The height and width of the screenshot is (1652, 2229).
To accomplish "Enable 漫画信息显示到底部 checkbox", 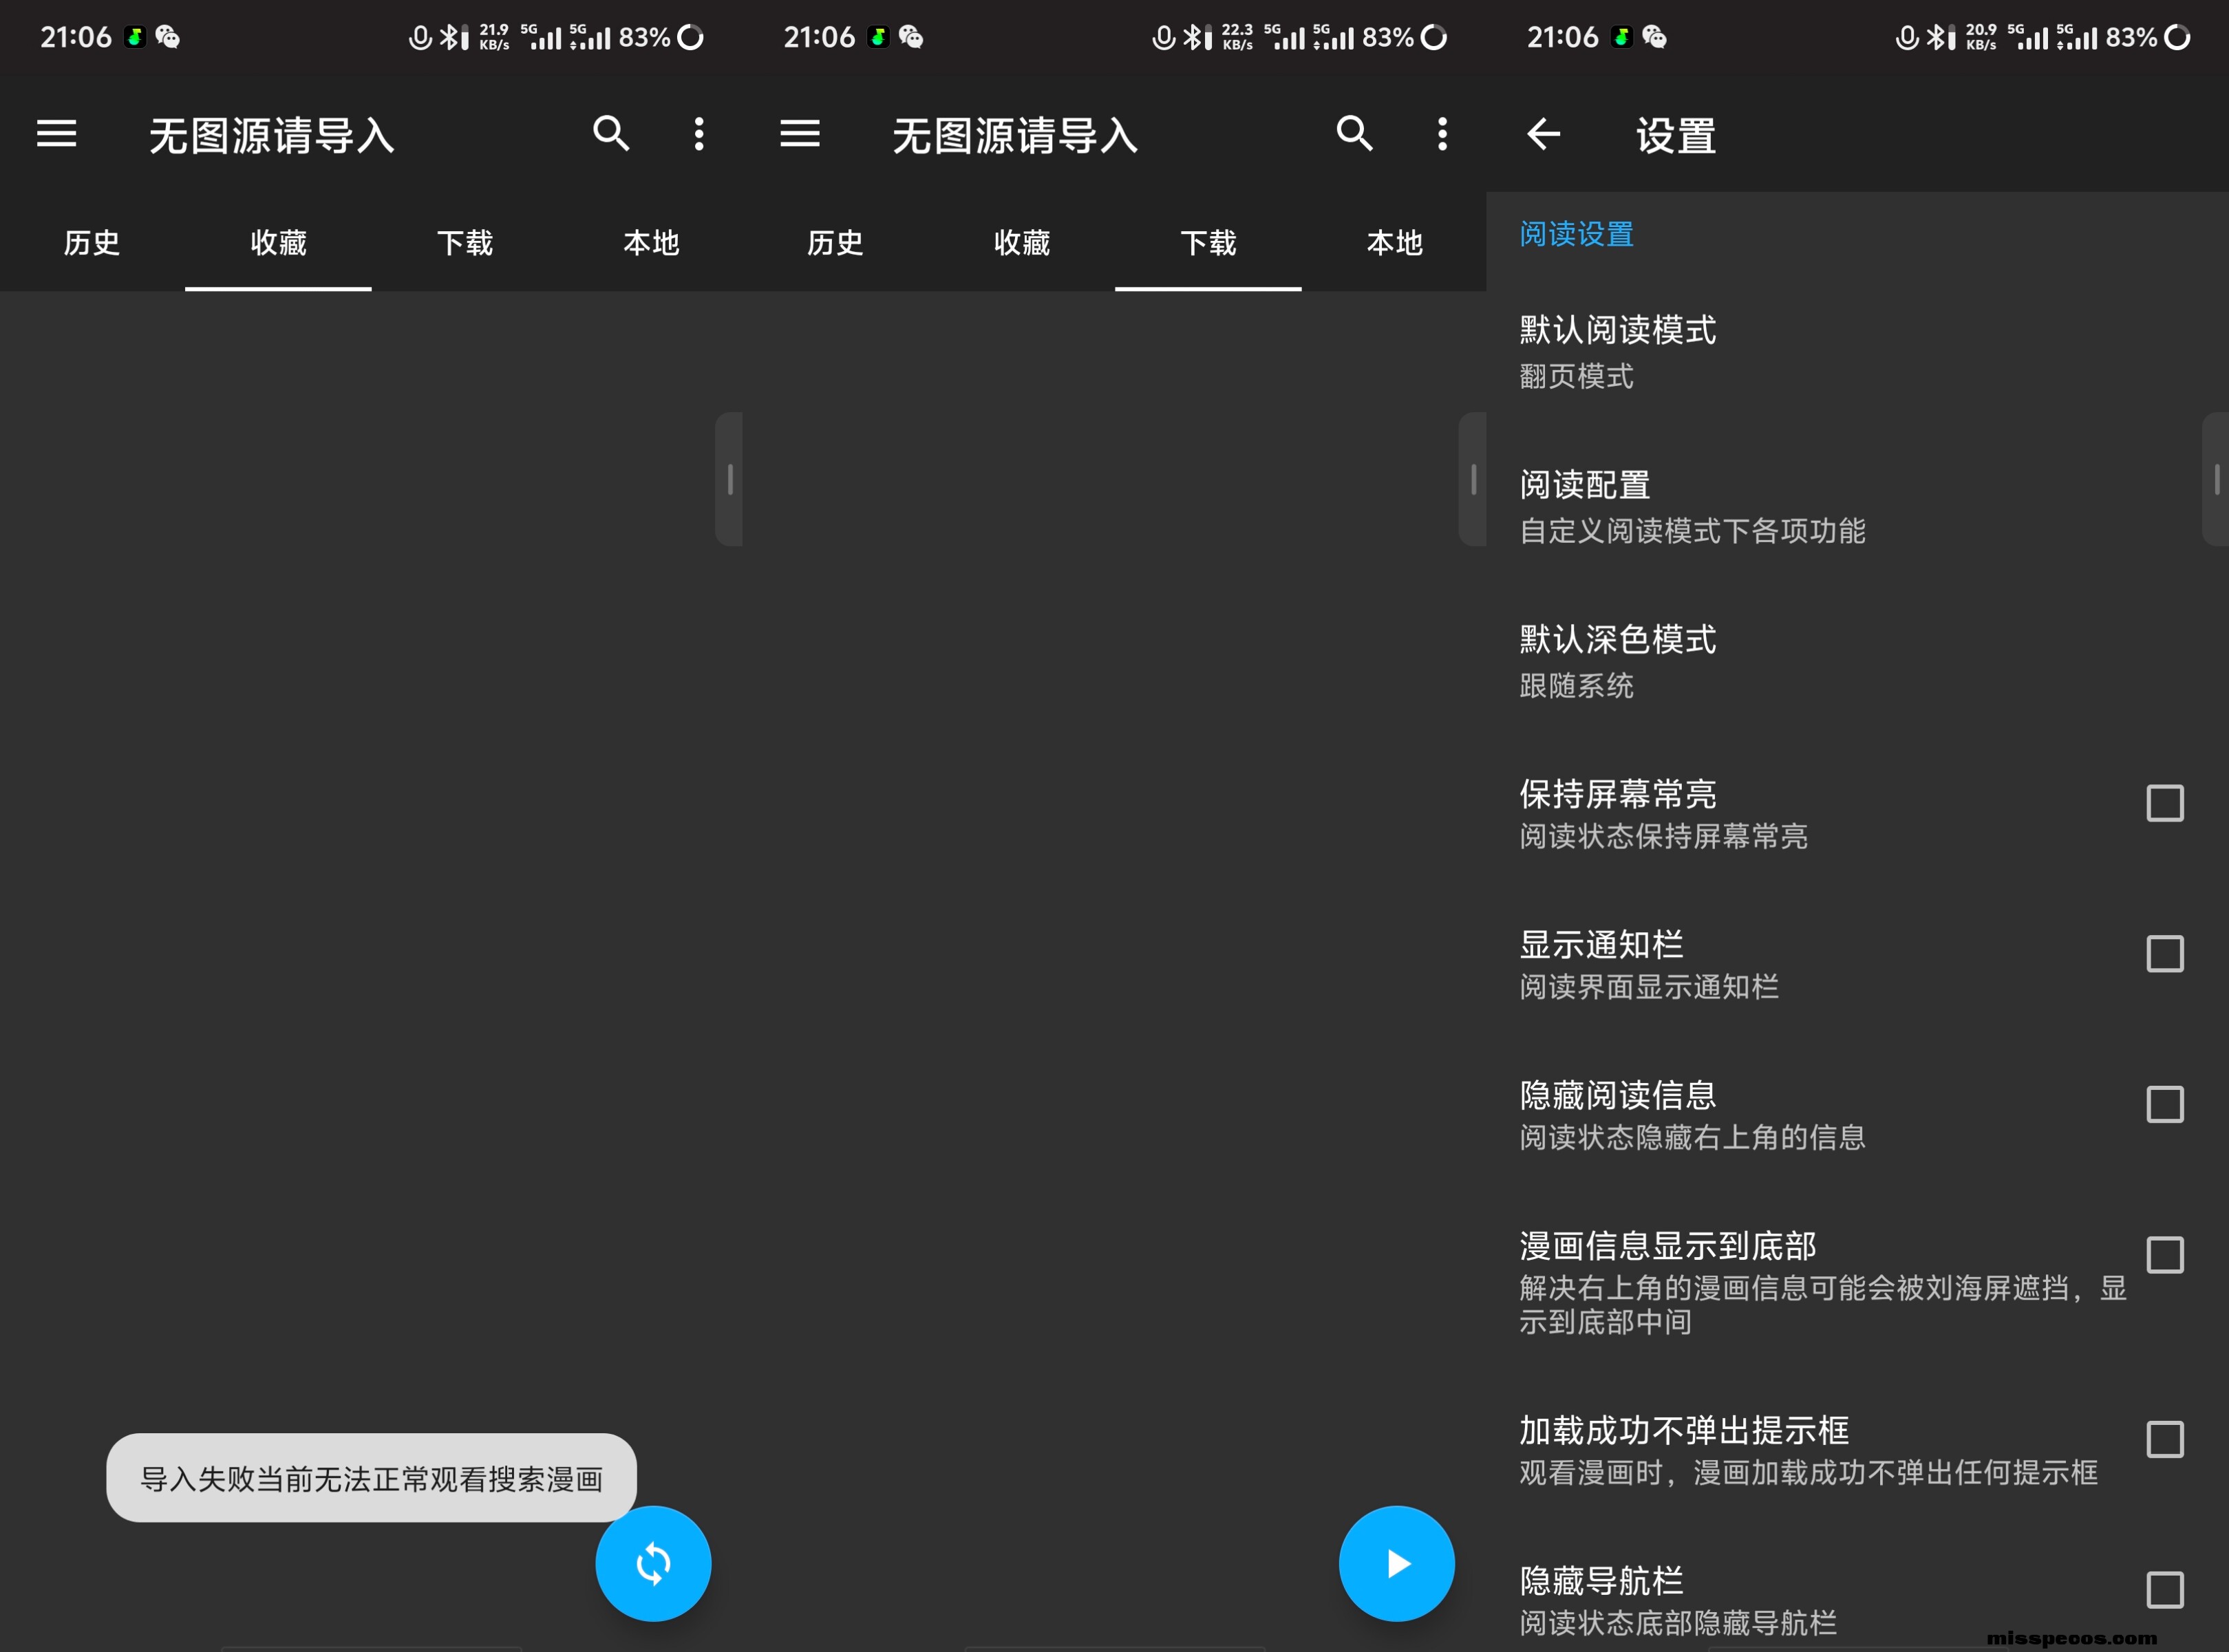I will 2164,1255.
